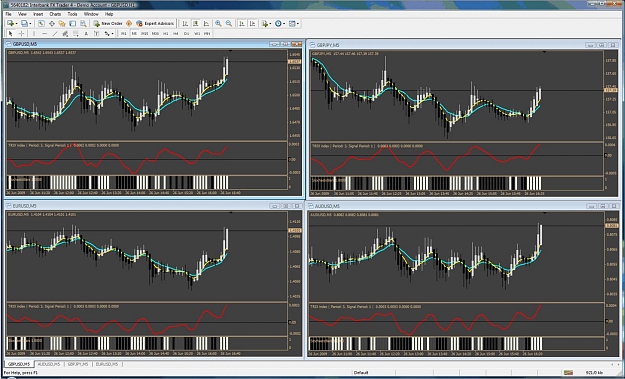
Task: Click the Profiles toolbar icon
Action: click(x=24, y=24)
